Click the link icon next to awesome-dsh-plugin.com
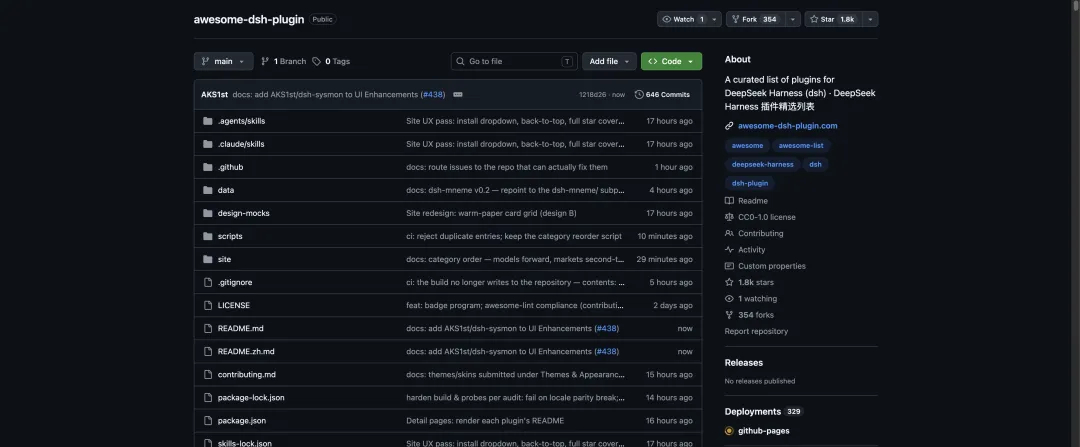Image resolution: width=1080 pixels, height=447 pixels. [729, 126]
